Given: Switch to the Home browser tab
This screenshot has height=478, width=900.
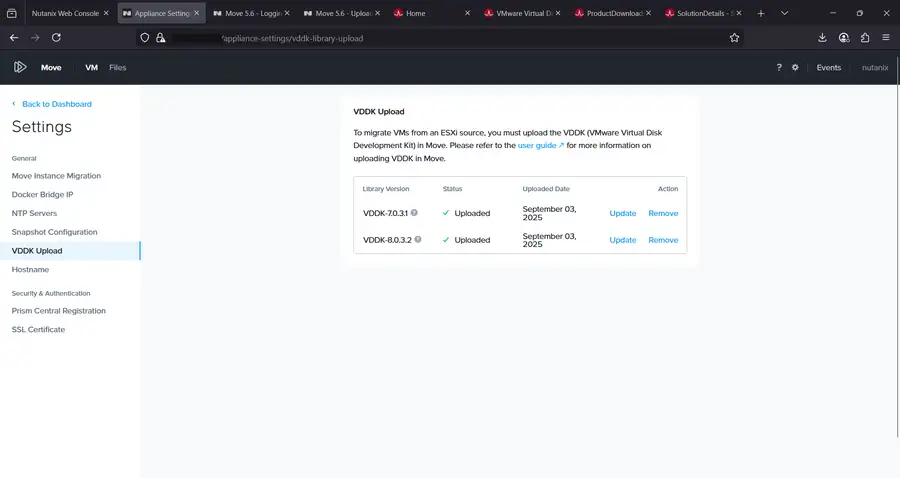Looking at the screenshot, I should click(432, 13).
